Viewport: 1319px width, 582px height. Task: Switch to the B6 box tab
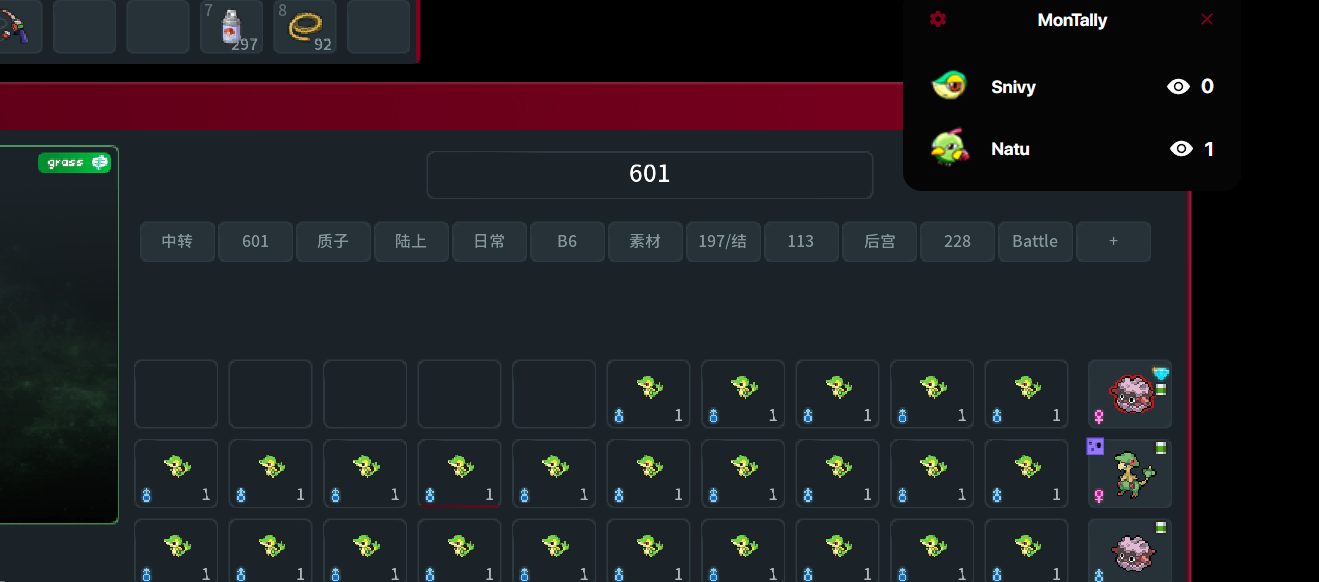pyautogui.click(x=567, y=242)
